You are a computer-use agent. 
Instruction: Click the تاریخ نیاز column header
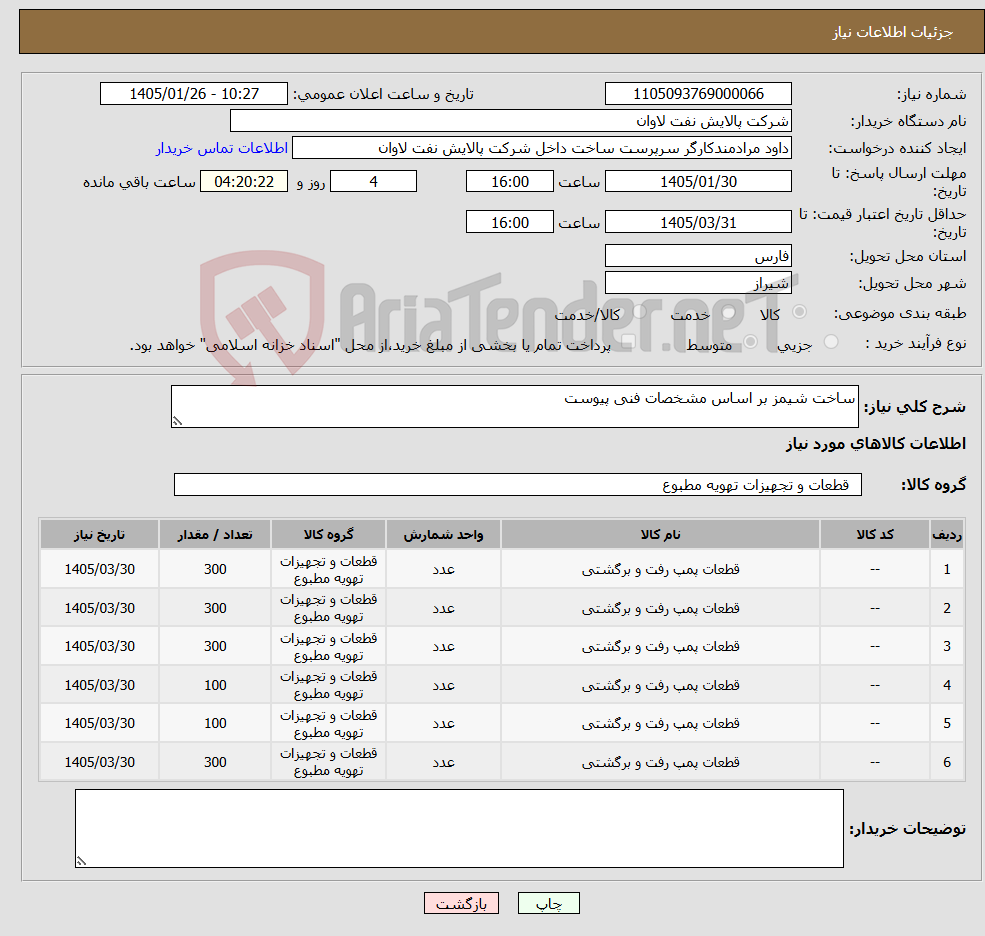(x=99, y=535)
